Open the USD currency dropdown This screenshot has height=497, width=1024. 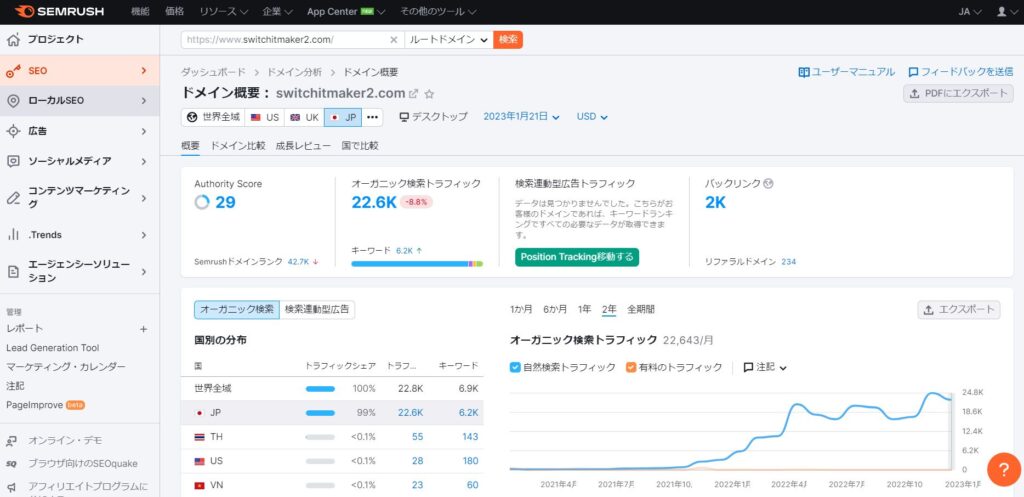(x=592, y=117)
